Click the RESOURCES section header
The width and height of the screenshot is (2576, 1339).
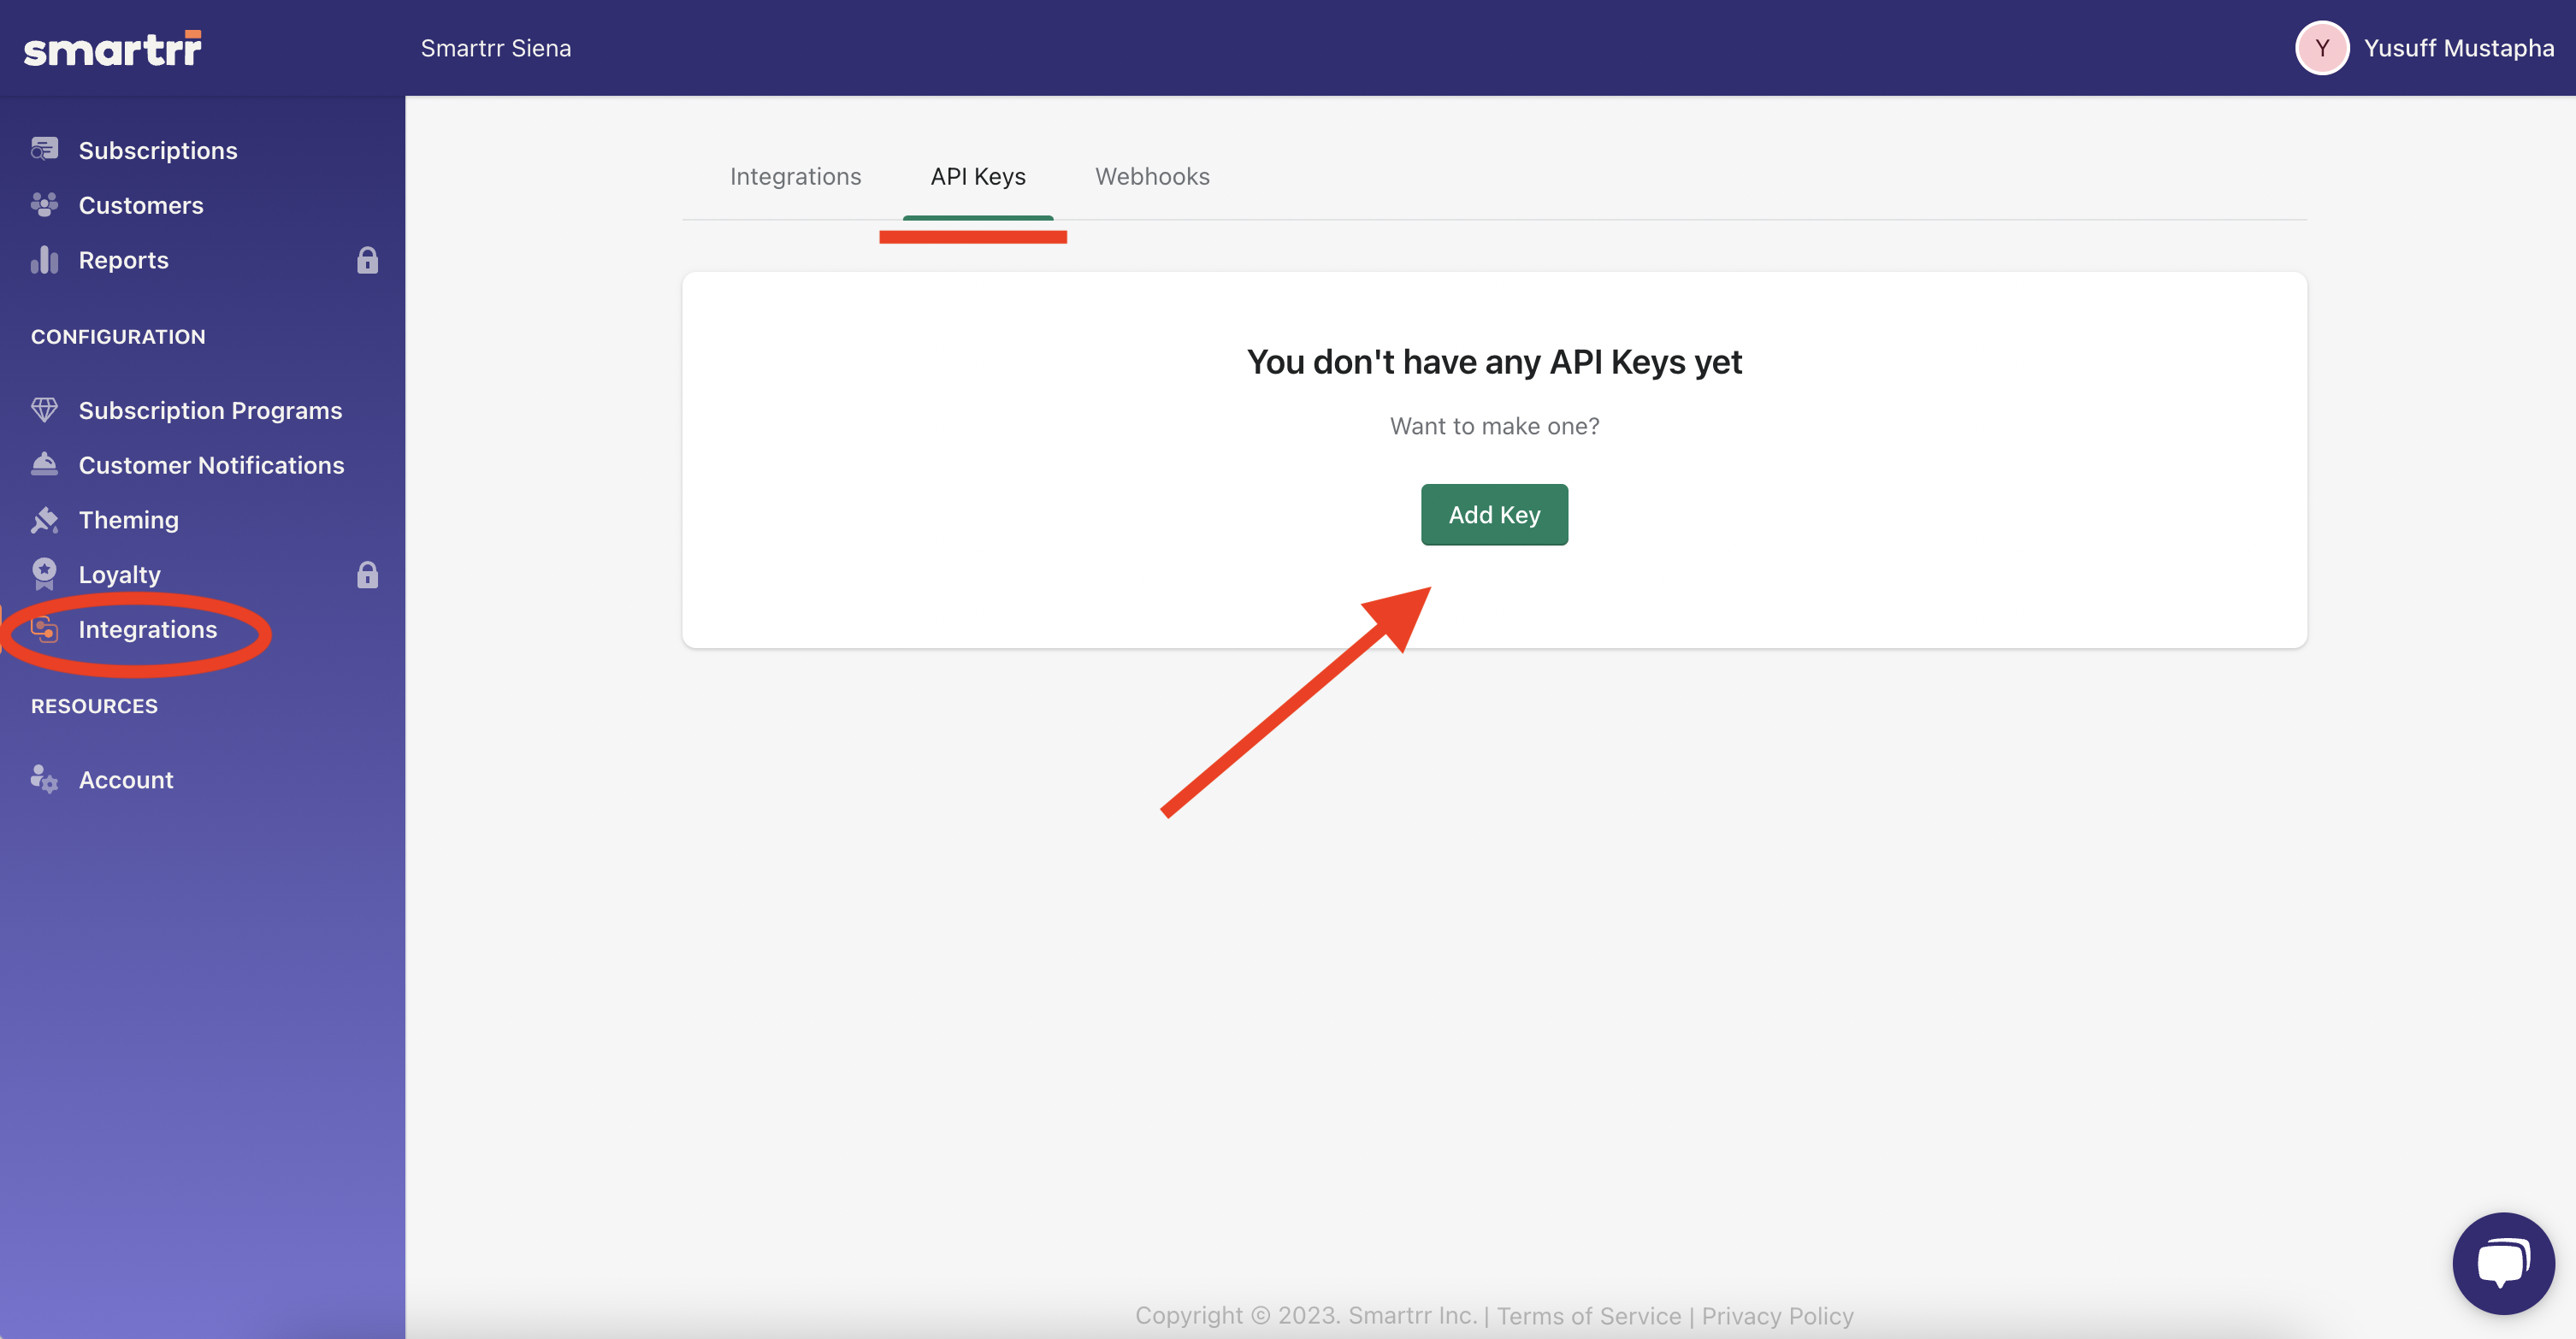94,706
